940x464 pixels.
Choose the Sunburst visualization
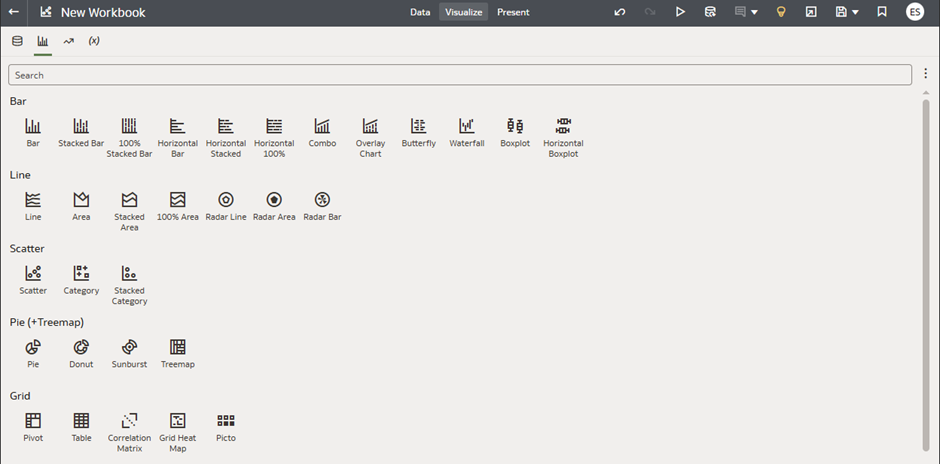(x=129, y=348)
